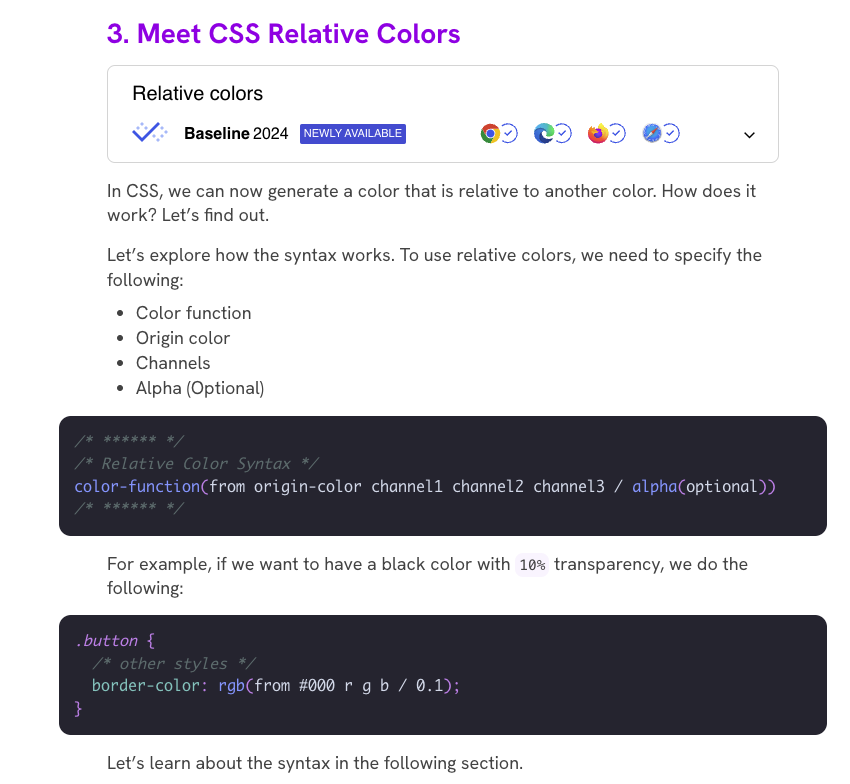Click the support checkmark beside Safari
This screenshot has height=784, width=850.
tap(672, 133)
